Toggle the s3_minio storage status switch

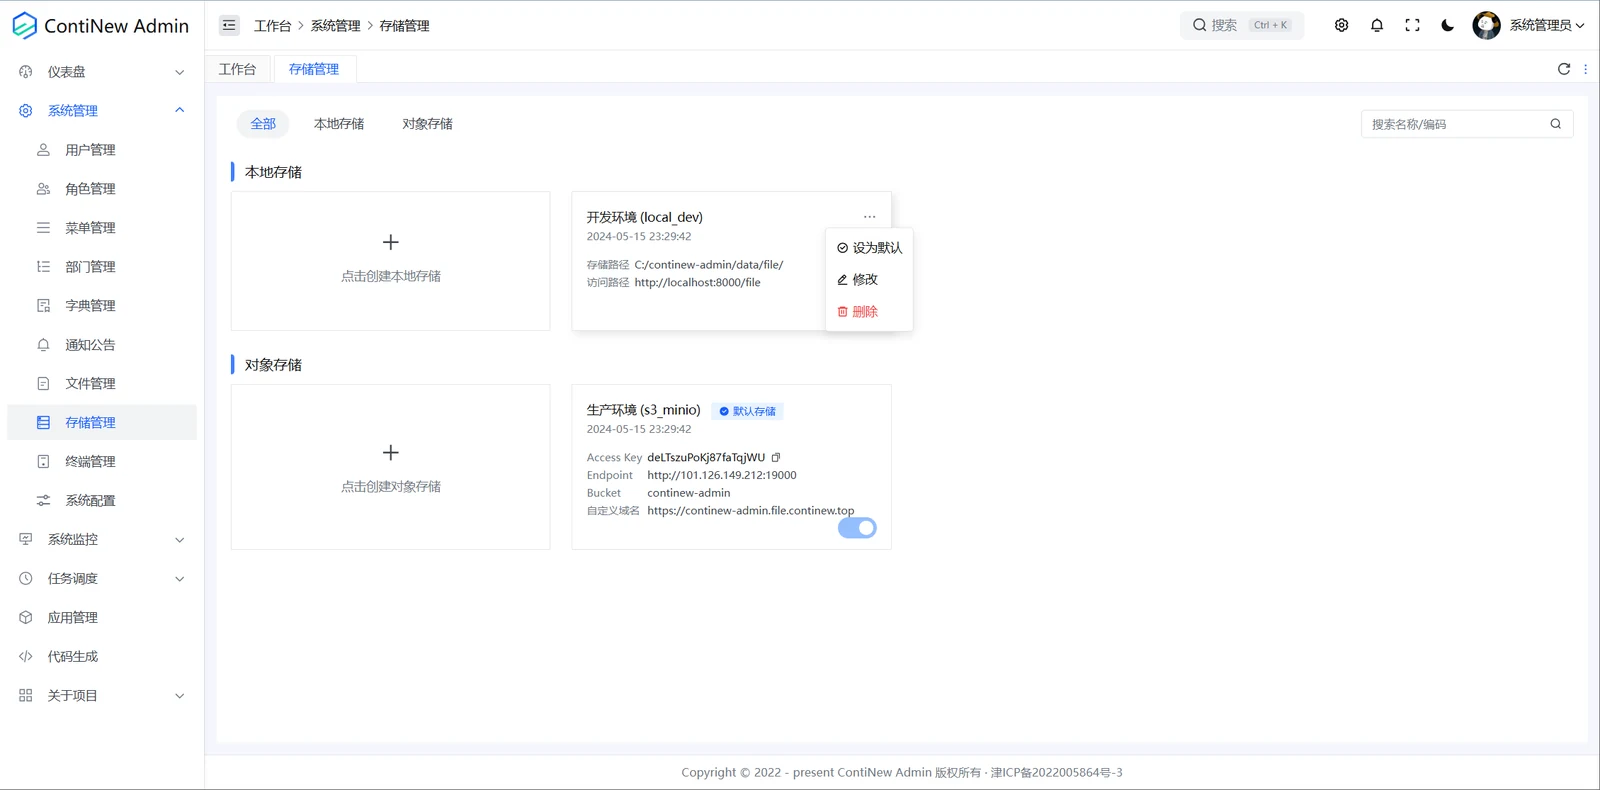(x=857, y=528)
